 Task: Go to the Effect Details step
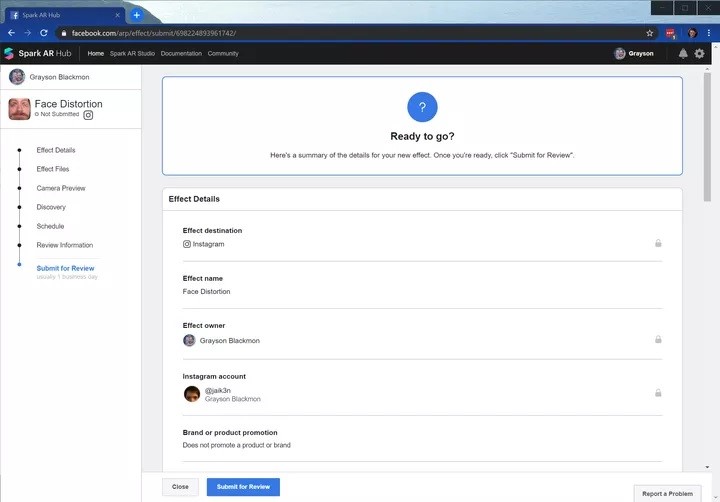56,150
